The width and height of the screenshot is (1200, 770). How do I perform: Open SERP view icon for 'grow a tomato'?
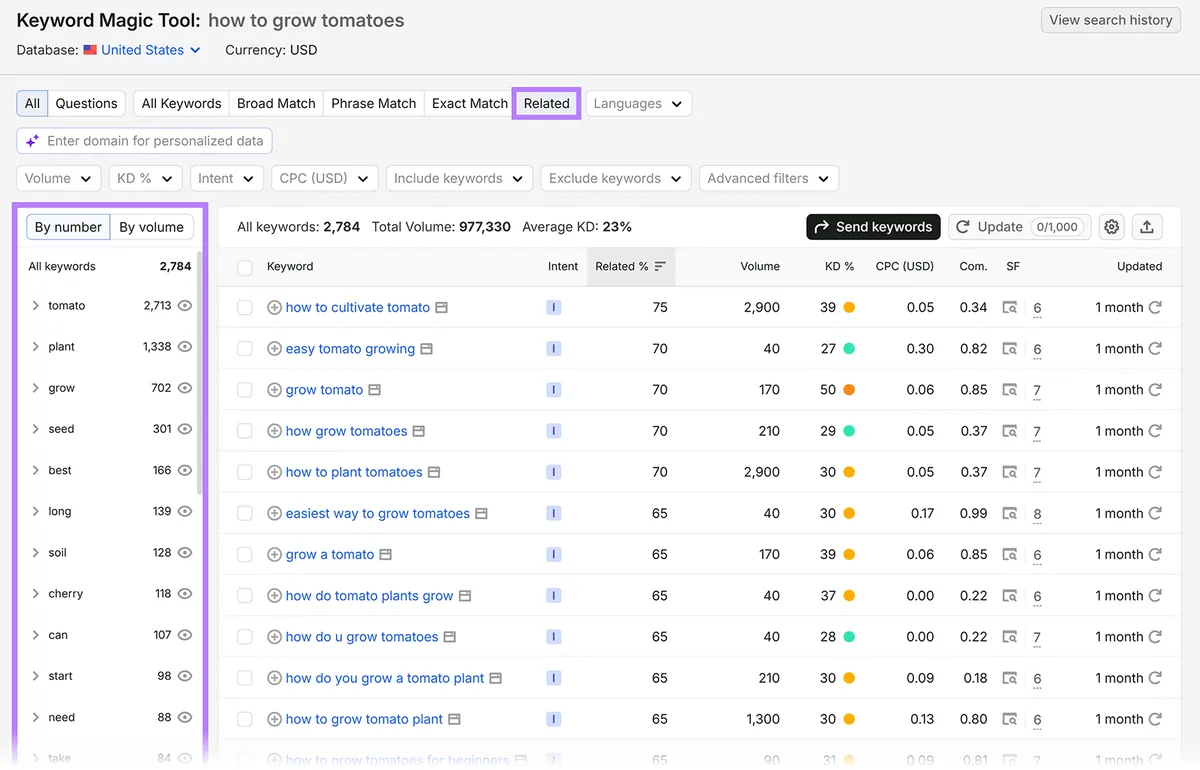coord(385,554)
